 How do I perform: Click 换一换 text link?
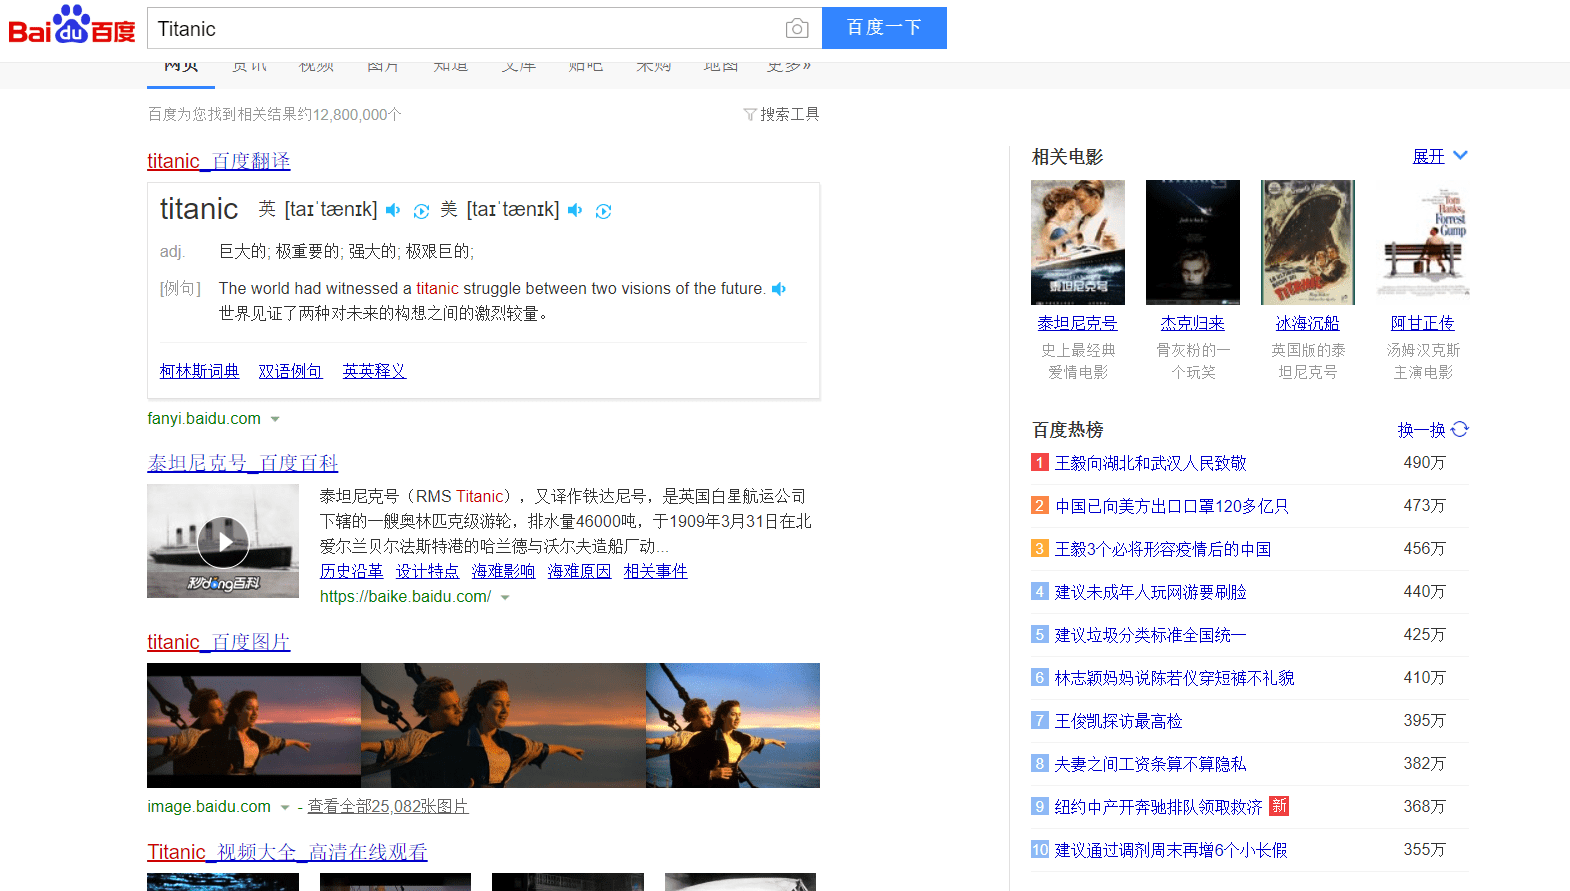pos(1422,430)
